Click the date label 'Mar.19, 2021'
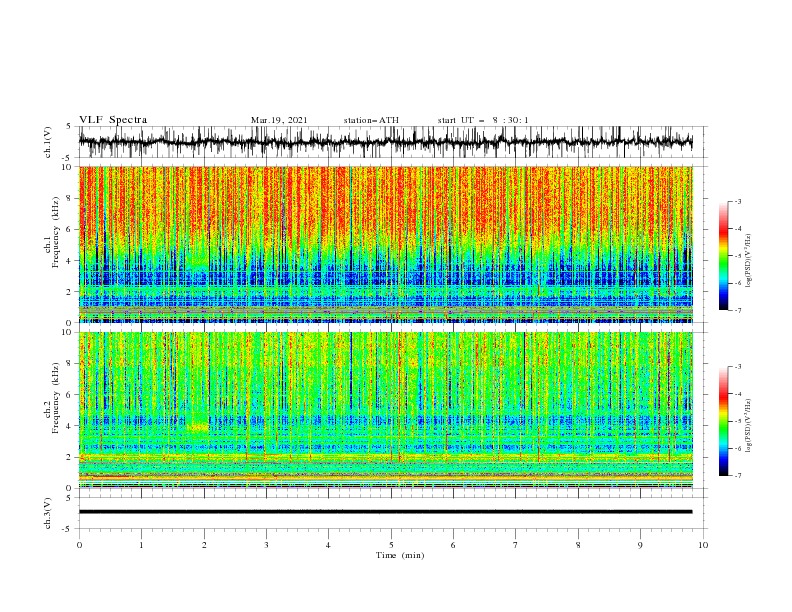Screen dimensions: 792x612 [x=279, y=120]
